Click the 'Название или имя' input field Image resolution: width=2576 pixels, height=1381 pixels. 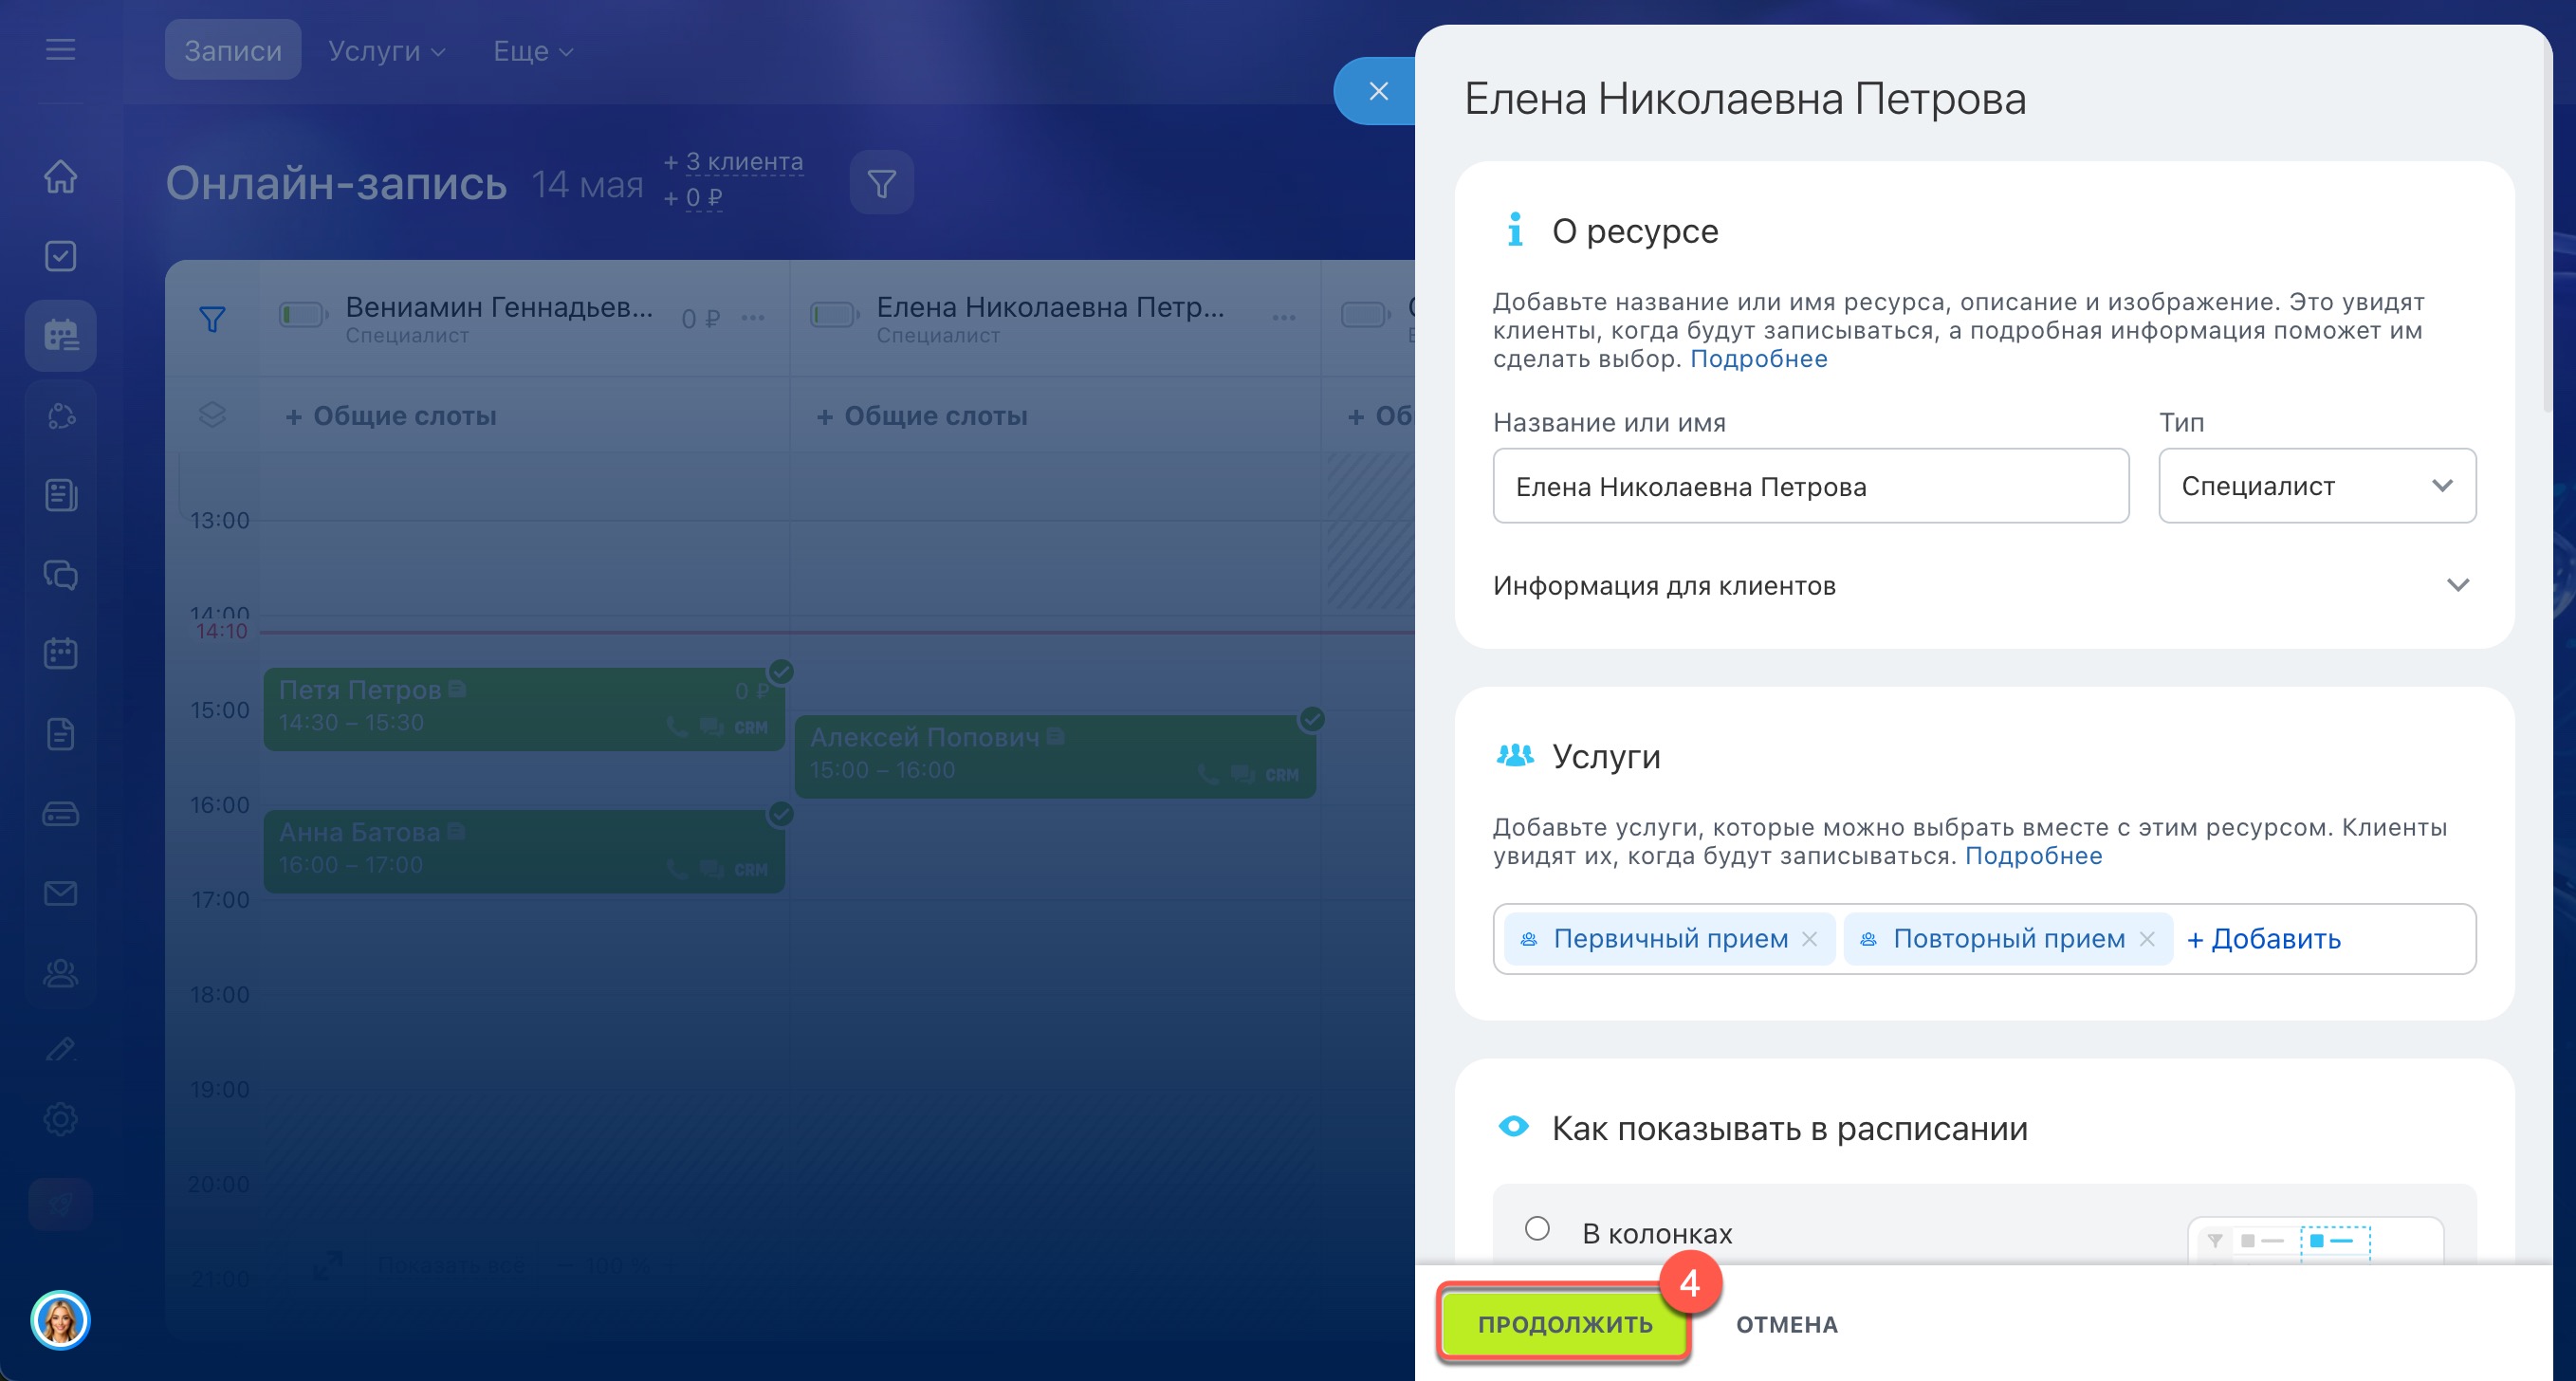(x=1810, y=486)
